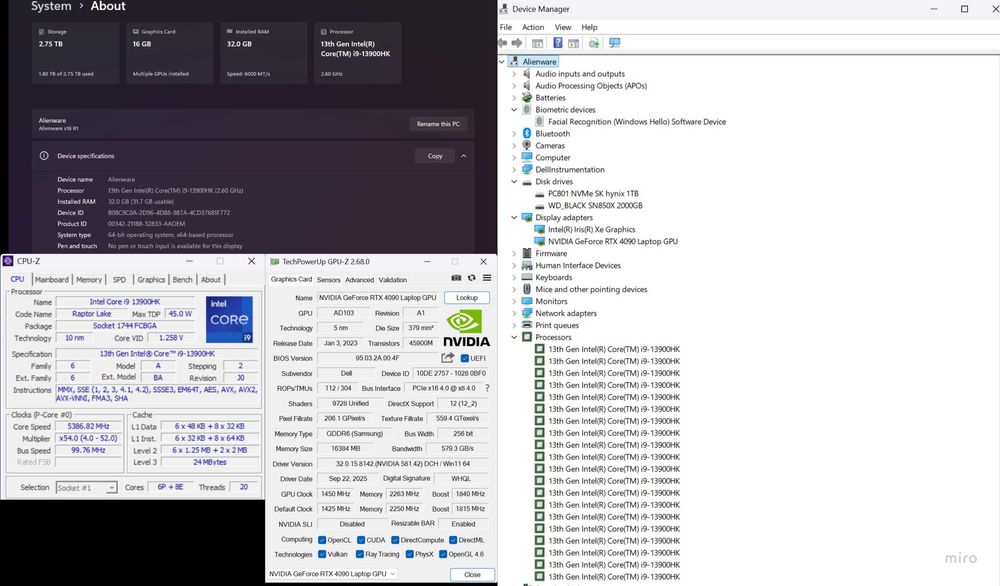This screenshot has height=586, width=1000.
Task: Collapse the Device specifications section chevron
Action: point(464,156)
